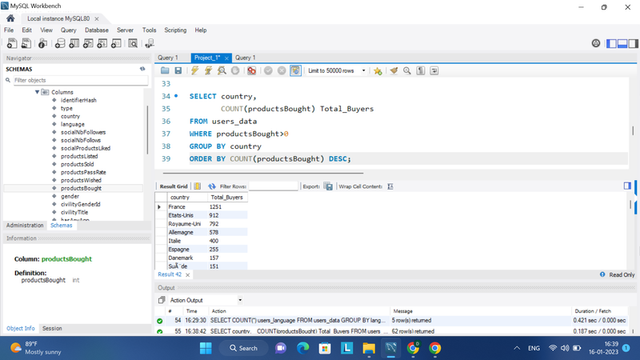Click open SQL script file toolbar icon

(26, 43)
